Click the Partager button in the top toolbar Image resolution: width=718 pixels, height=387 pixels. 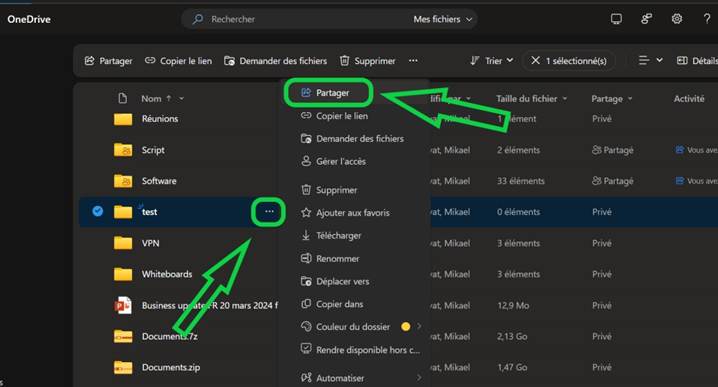pyautogui.click(x=109, y=61)
